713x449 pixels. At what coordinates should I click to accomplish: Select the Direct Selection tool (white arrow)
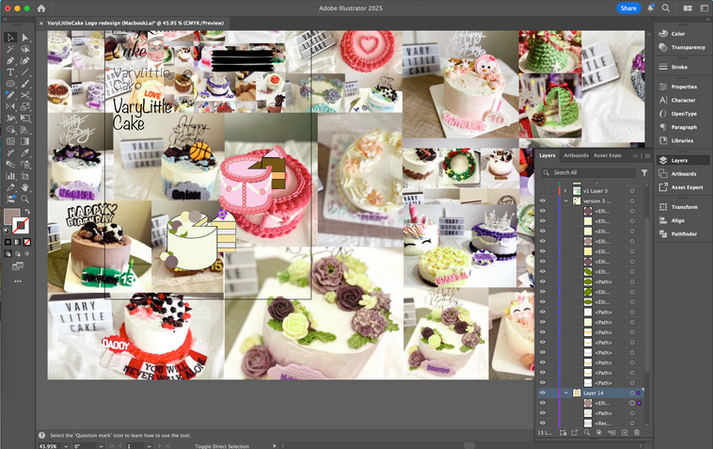coord(25,37)
